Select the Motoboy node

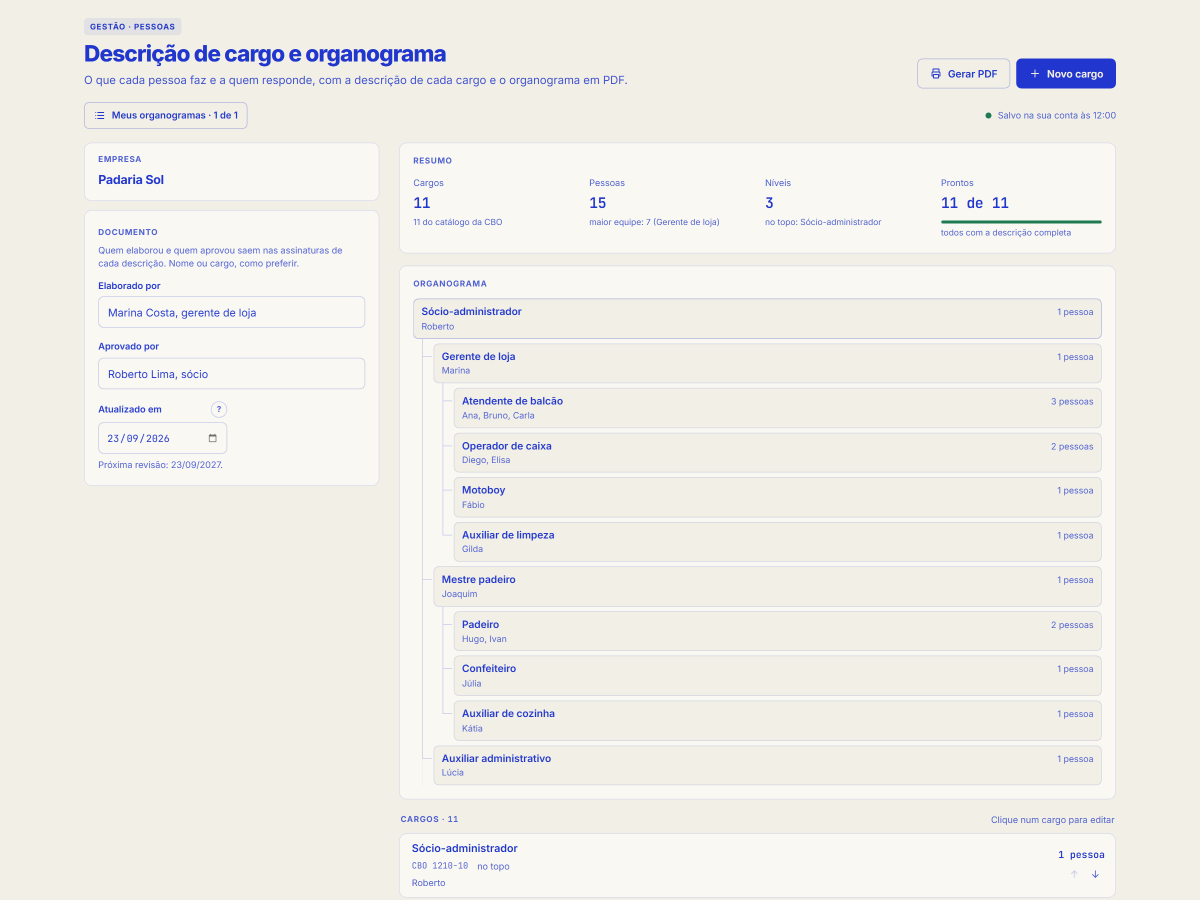click(777, 497)
